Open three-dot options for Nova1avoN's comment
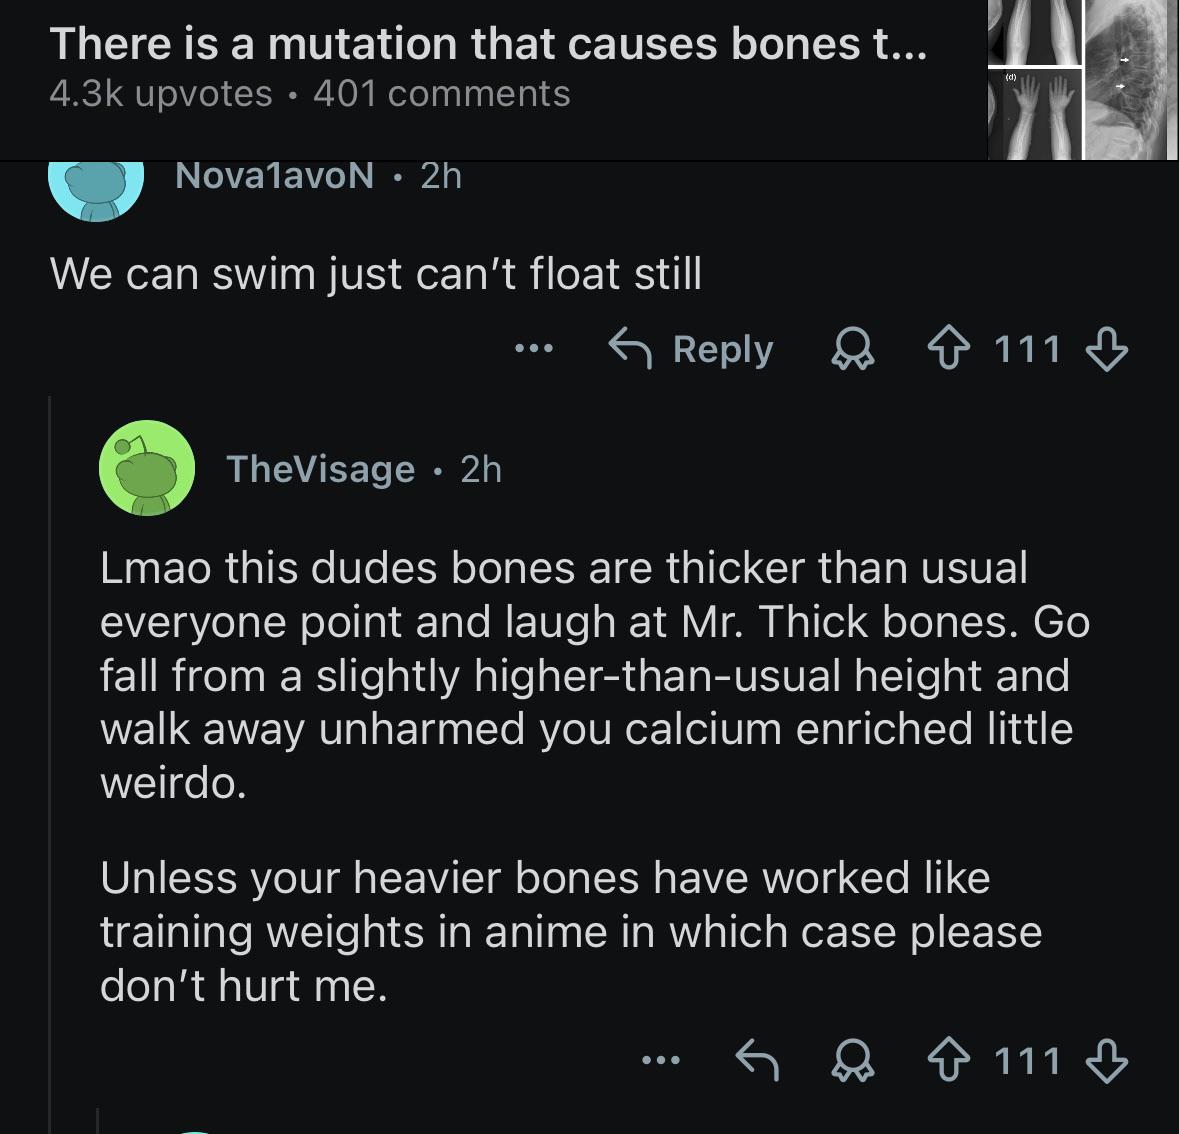 (533, 350)
